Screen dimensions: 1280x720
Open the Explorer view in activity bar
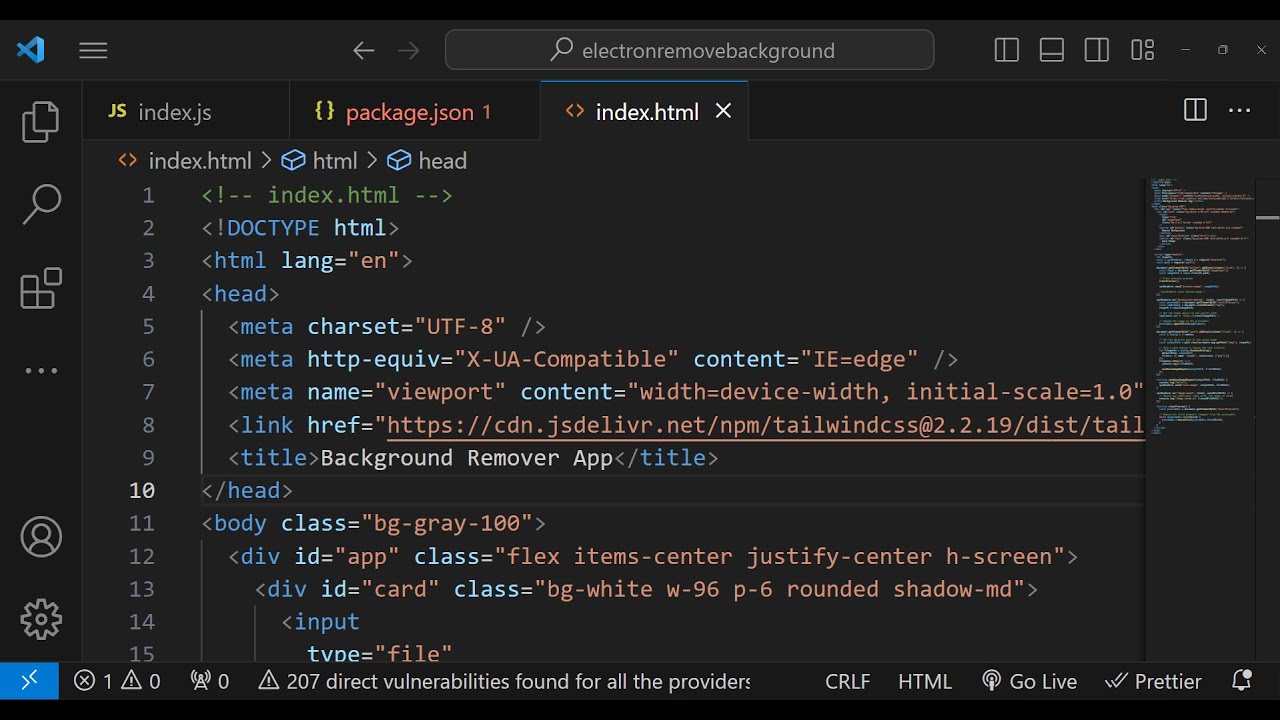(41, 122)
